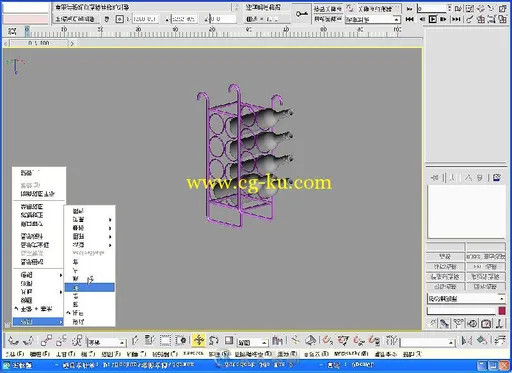Toggle the Percent Snap button
This screenshot has height=373, width=512.
coord(359,341)
